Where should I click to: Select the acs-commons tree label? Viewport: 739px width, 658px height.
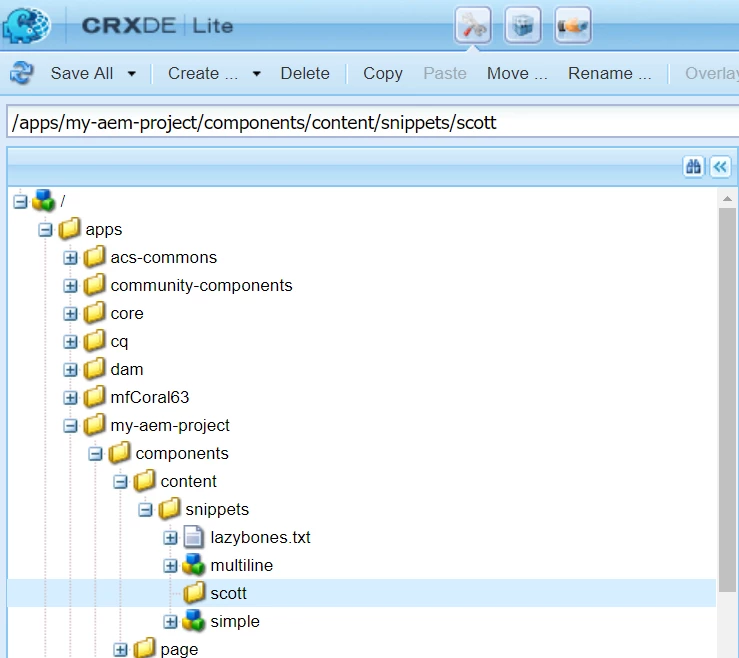click(x=164, y=257)
